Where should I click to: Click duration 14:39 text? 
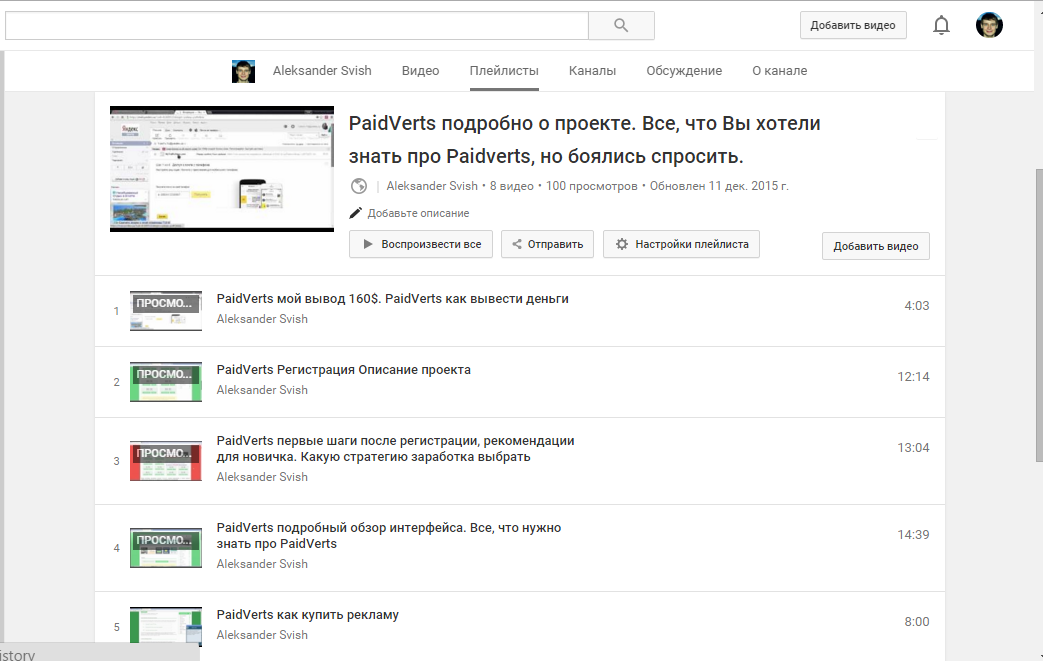[x=913, y=535]
